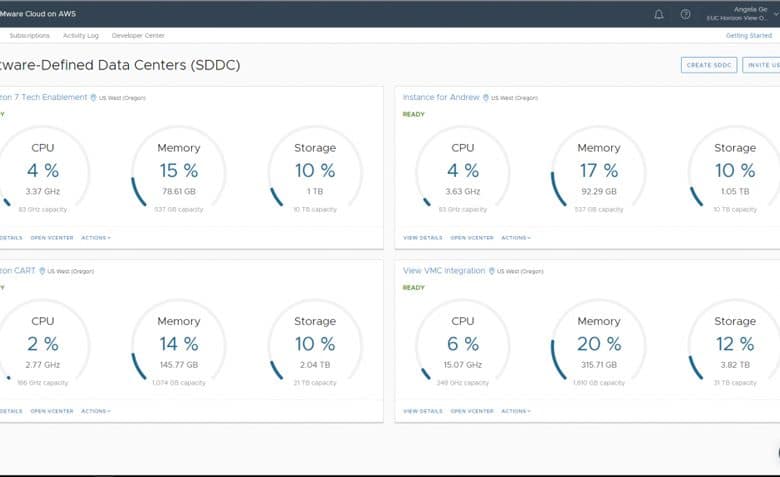The width and height of the screenshot is (780, 477).
Task: Open the notifications bell icon
Action: 659,14
